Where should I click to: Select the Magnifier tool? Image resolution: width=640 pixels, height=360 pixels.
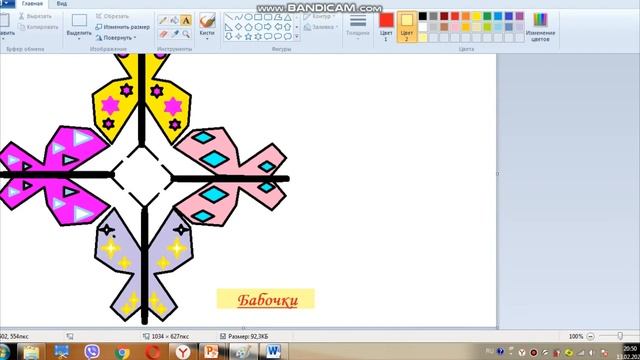(186, 33)
